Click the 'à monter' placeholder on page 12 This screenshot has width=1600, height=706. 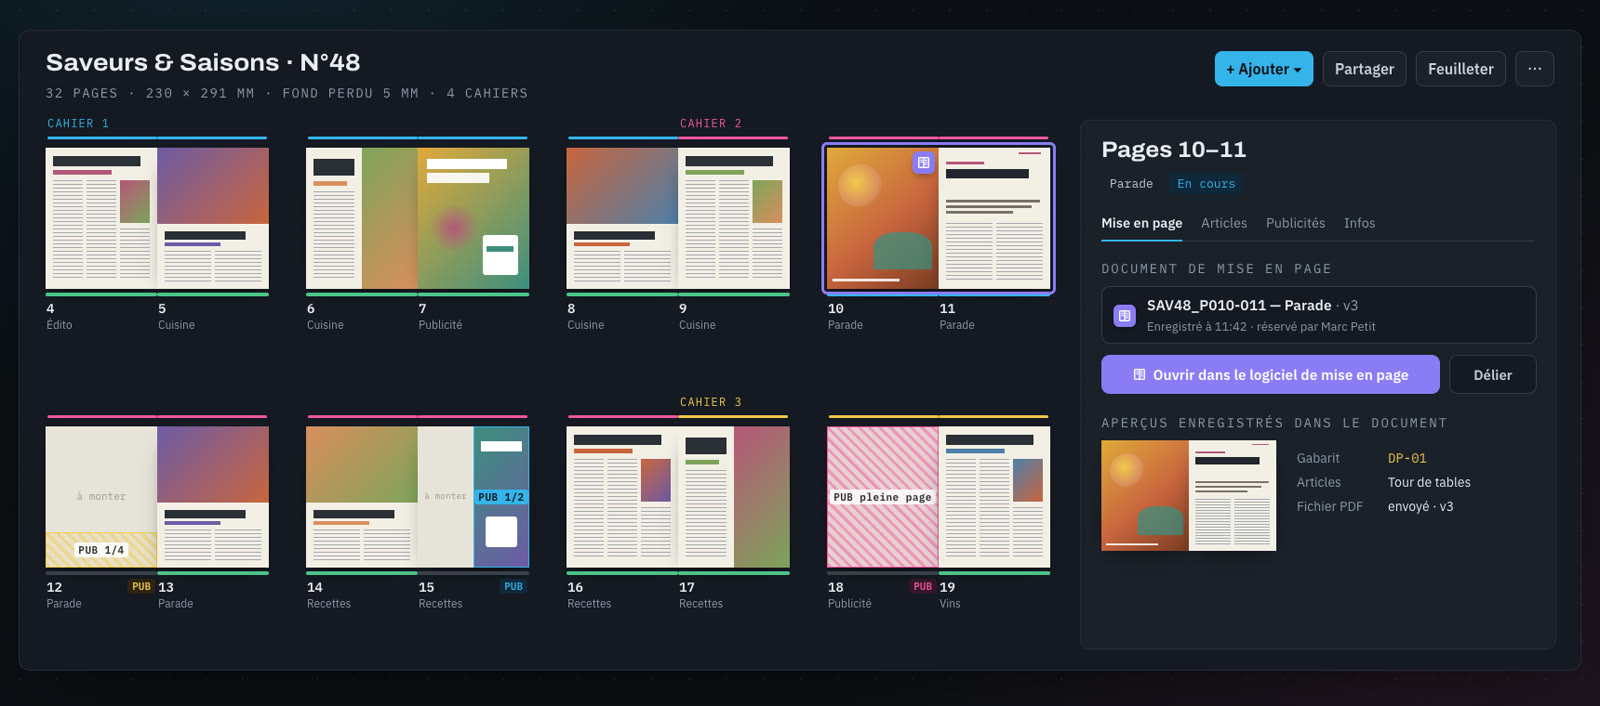(101, 496)
